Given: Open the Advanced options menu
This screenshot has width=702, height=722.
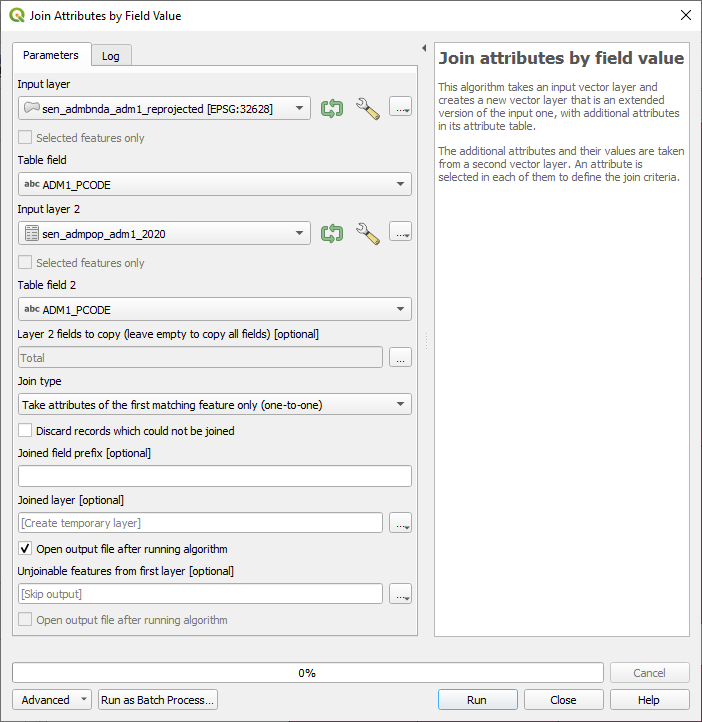Looking at the screenshot, I should click(x=52, y=700).
